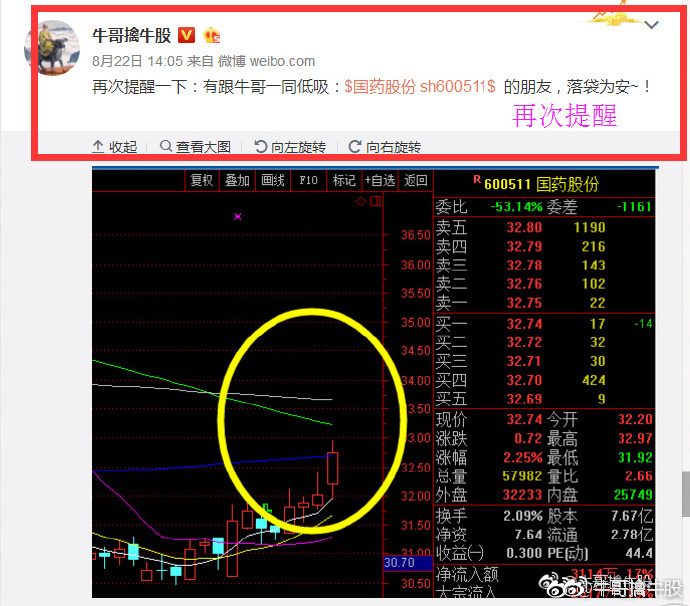The width and height of the screenshot is (690, 606).
Task: Click the PE(动) value 44.4
Action: point(639,553)
